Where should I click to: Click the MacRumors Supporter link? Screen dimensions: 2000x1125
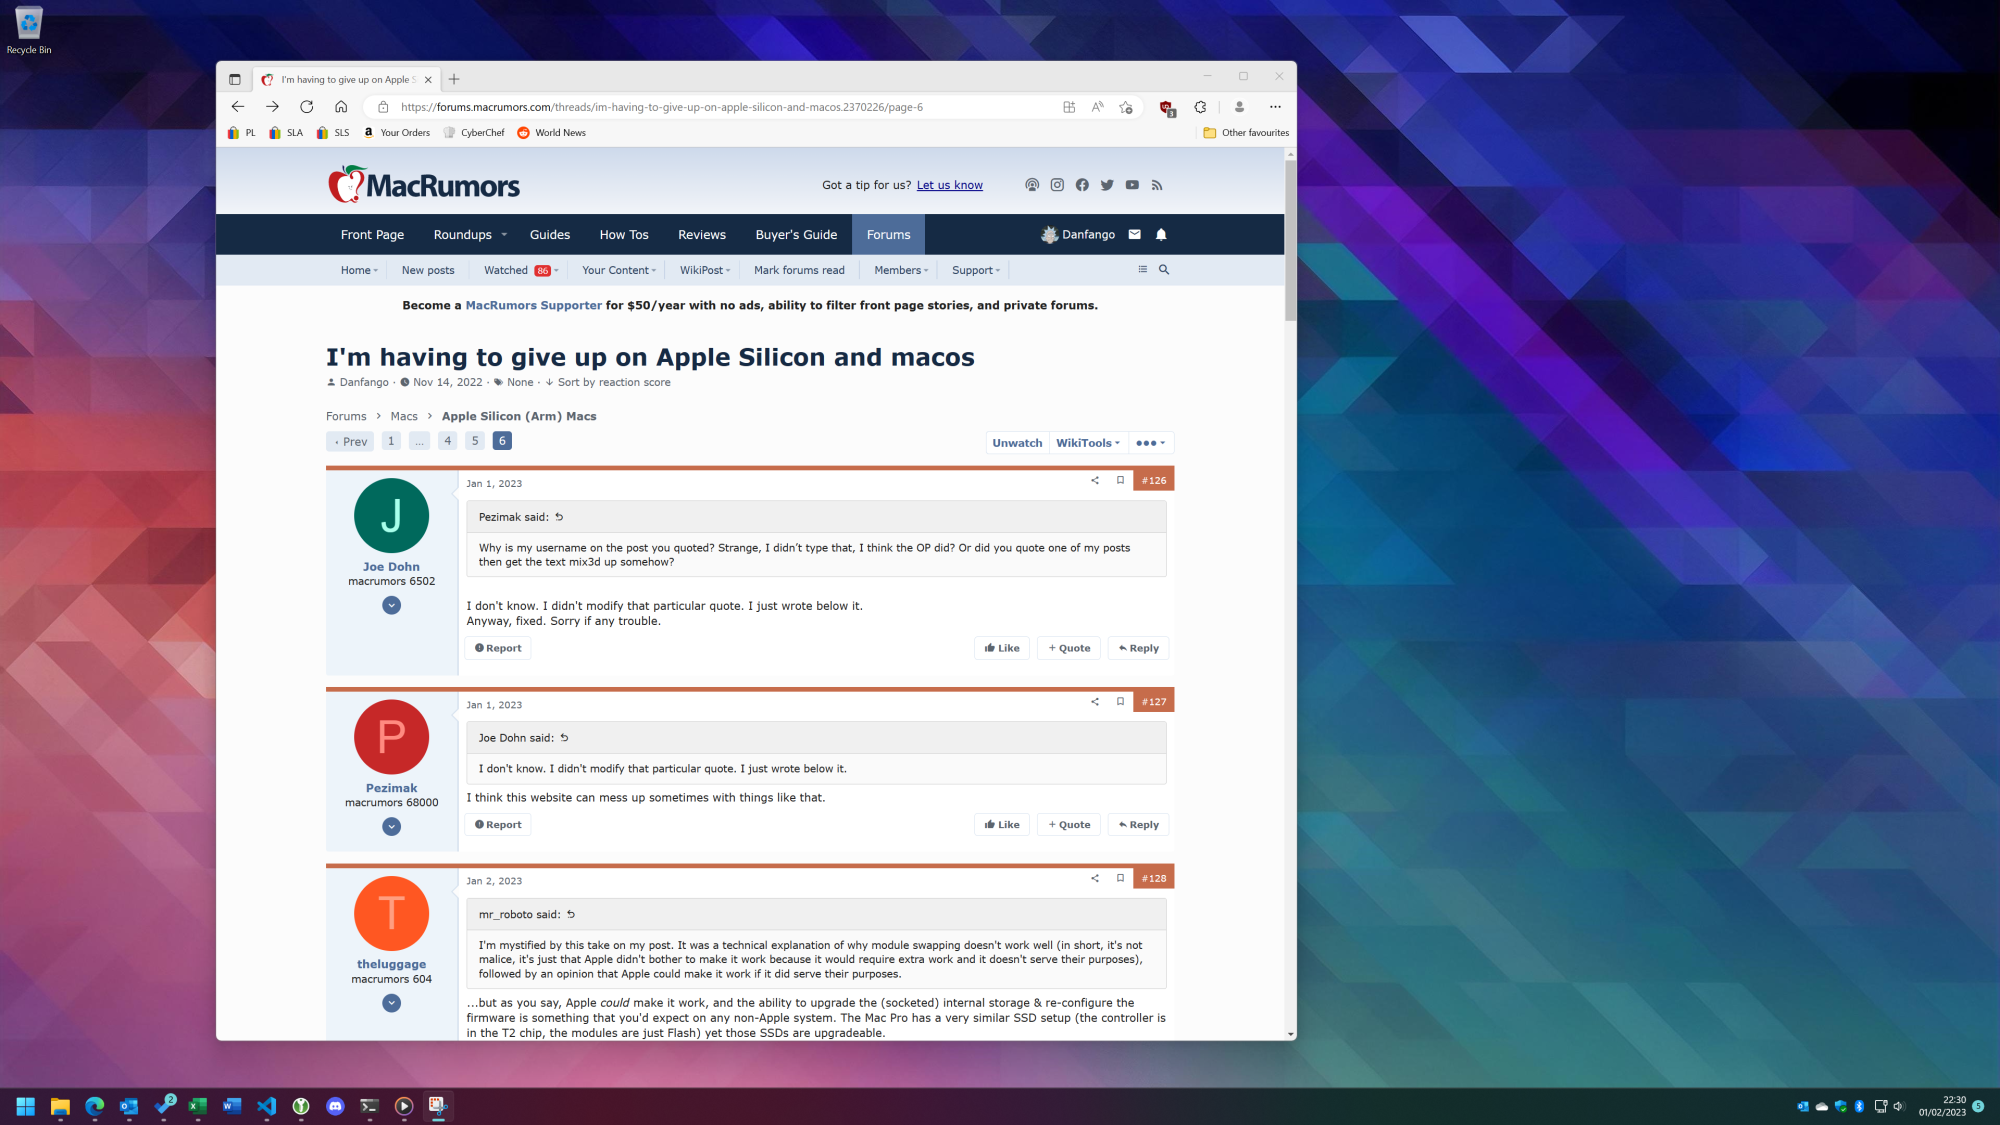(x=533, y=306)
